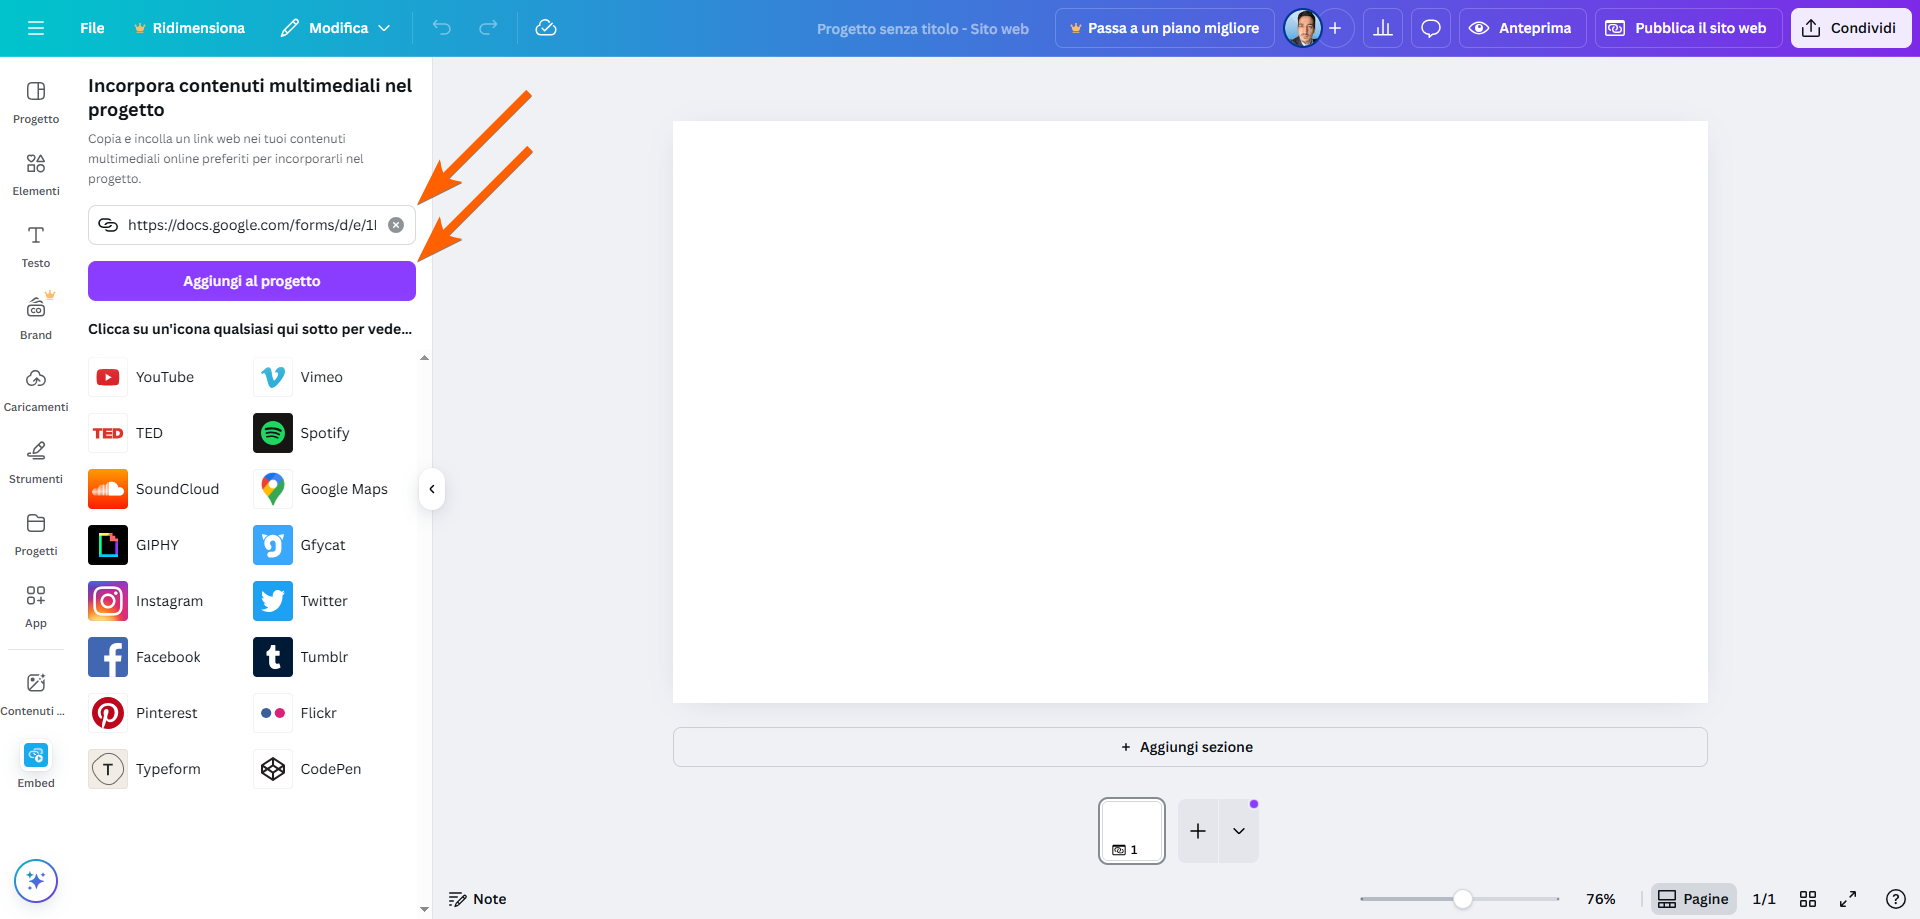Open the Strumenti sidebar tab
The image size is (1920, 919).
tap(36, 462)
